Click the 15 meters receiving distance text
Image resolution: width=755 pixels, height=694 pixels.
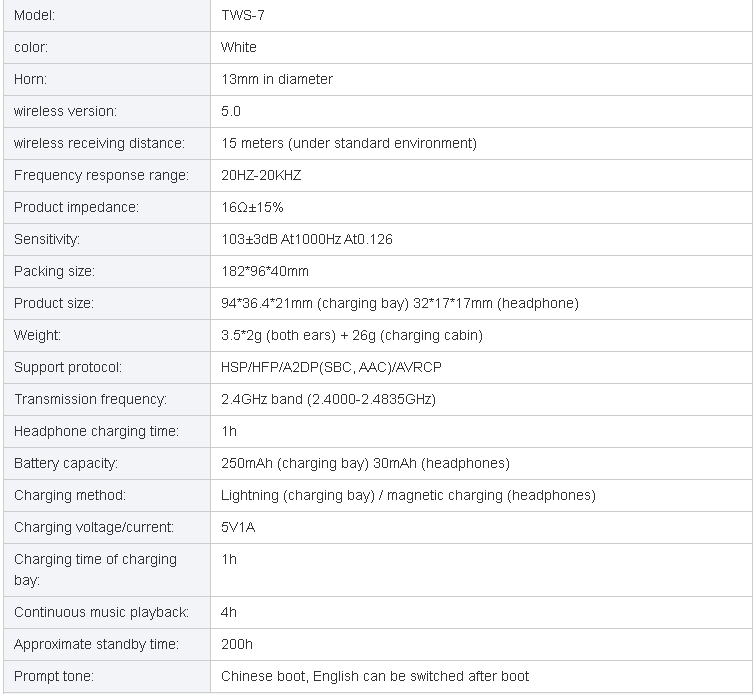(349, 143)
